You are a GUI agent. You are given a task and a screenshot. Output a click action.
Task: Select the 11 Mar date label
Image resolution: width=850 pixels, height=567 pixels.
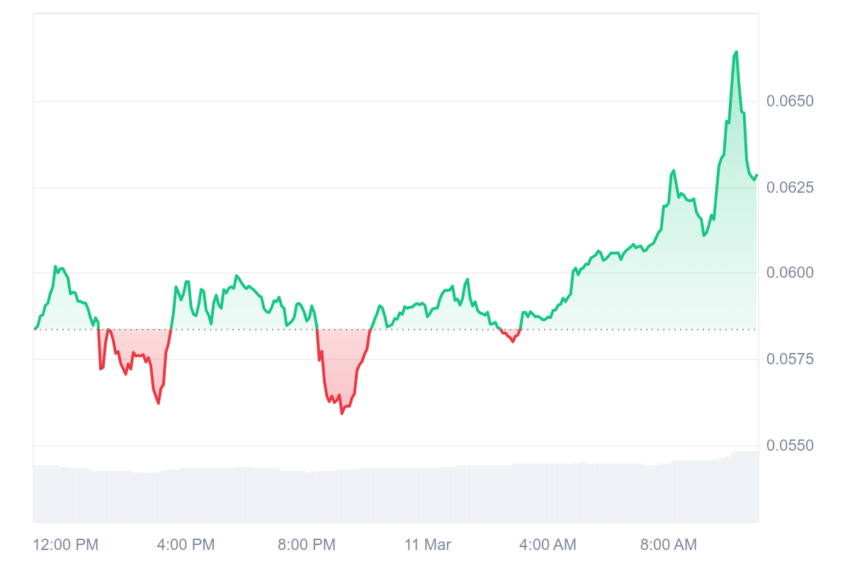tap(428, 544)
